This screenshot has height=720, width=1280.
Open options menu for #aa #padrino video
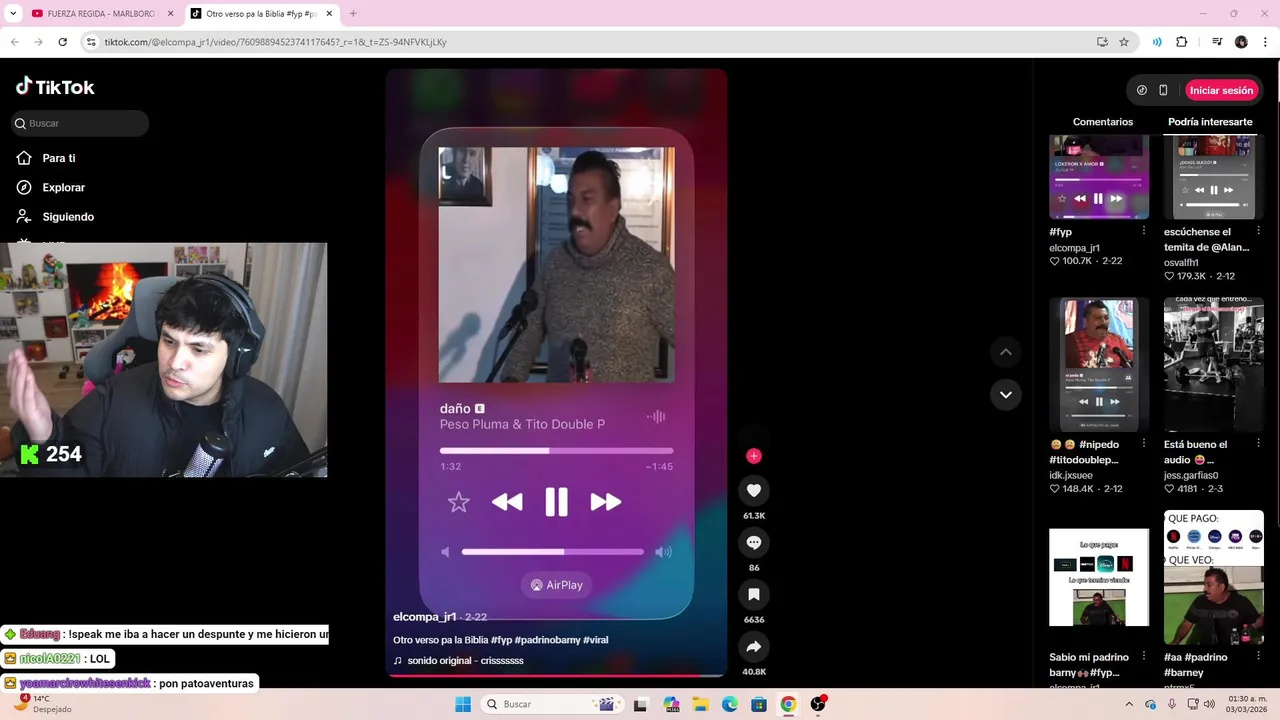(x=1259, y=657)
